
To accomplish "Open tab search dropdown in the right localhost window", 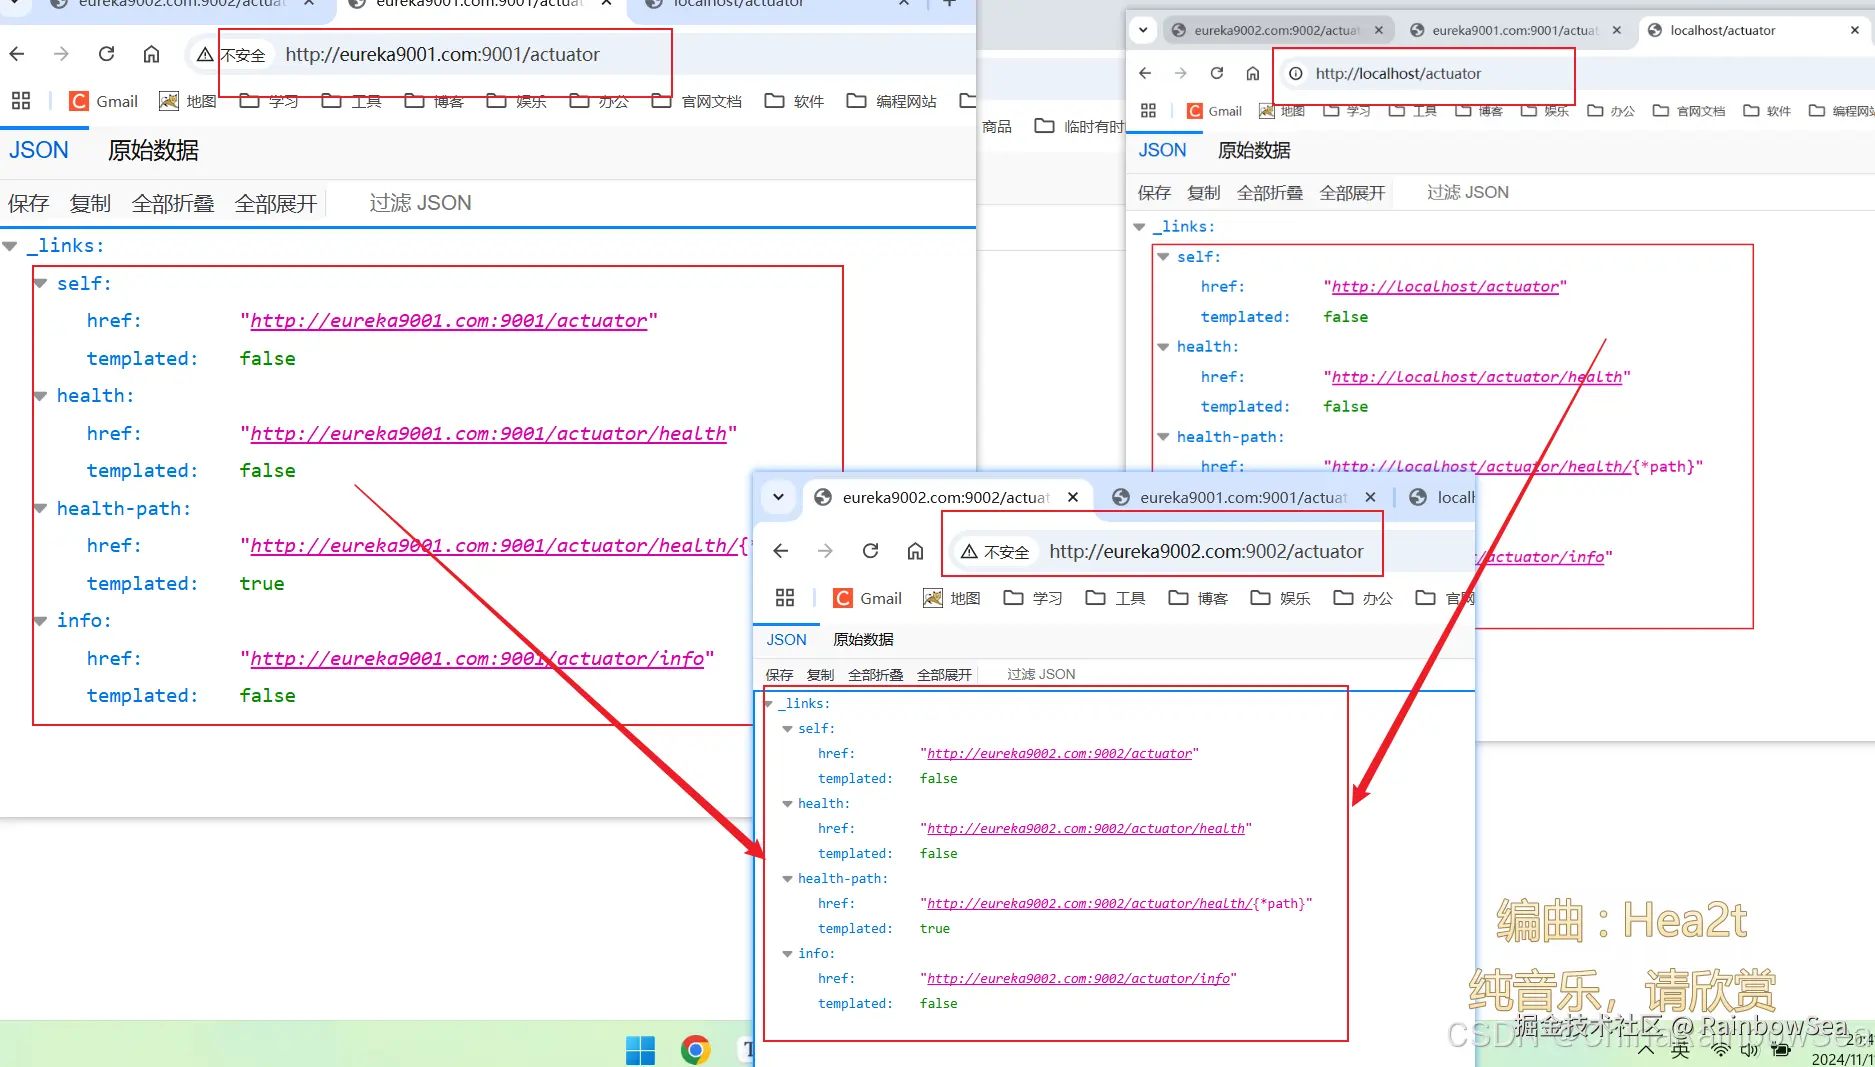I will click(x=1143, y=30).
